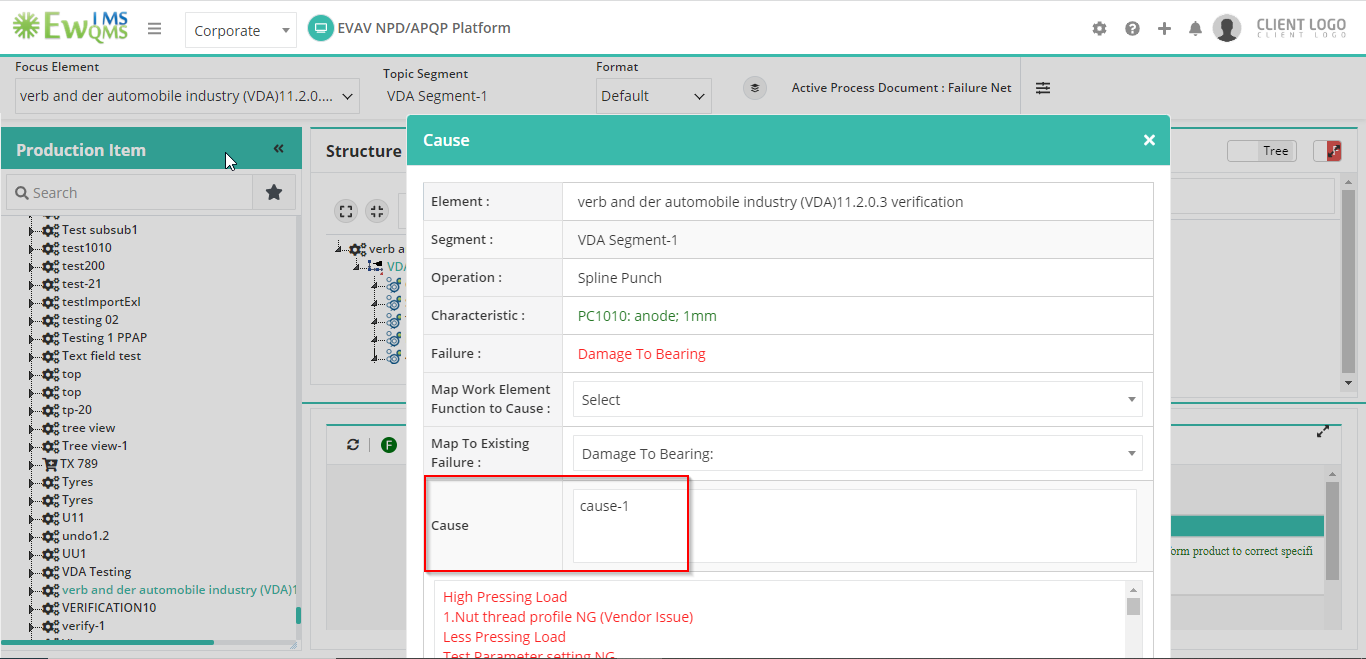Open the Format Default dropdown
Viewport: 1366px width, 659px height.
[654, 96]
